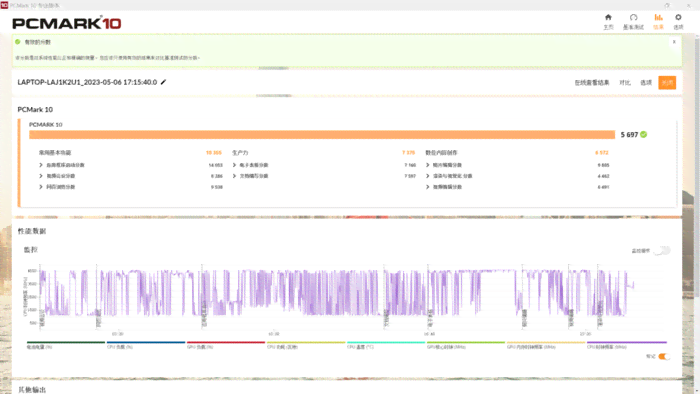Viewport: 700px width, 394px height.
Task: Click Options button in result header
Action: point(646,83)
